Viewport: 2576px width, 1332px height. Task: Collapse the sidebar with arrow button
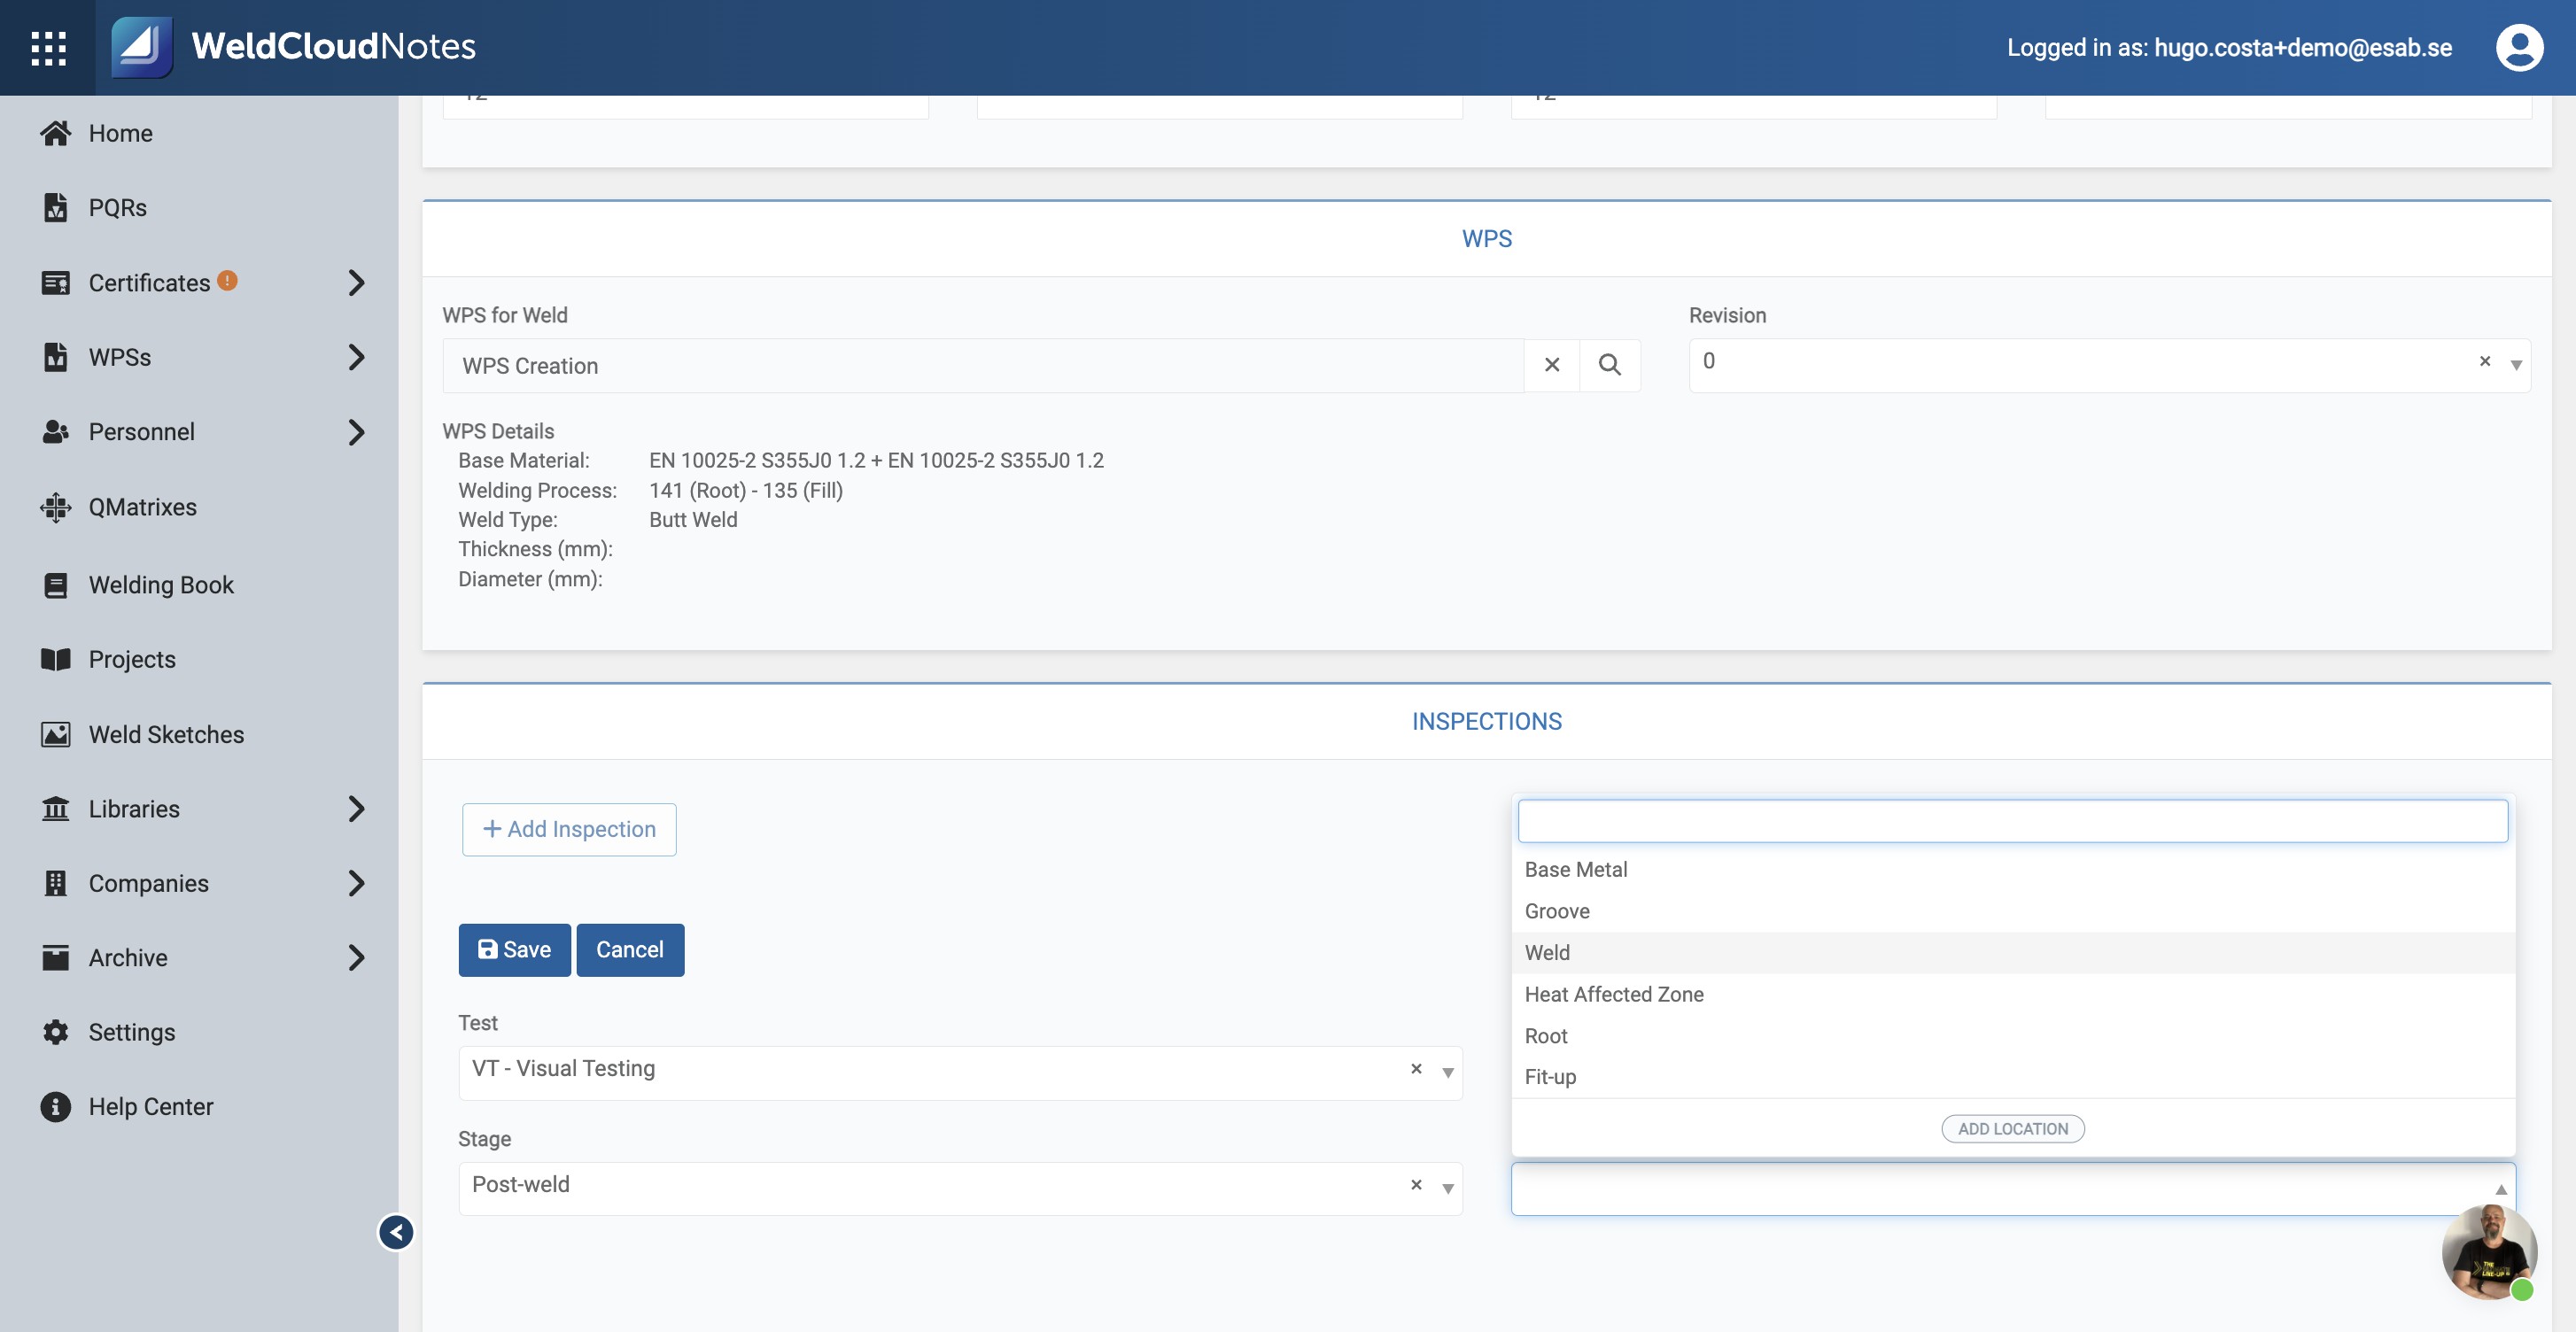tap(396, 1232)
